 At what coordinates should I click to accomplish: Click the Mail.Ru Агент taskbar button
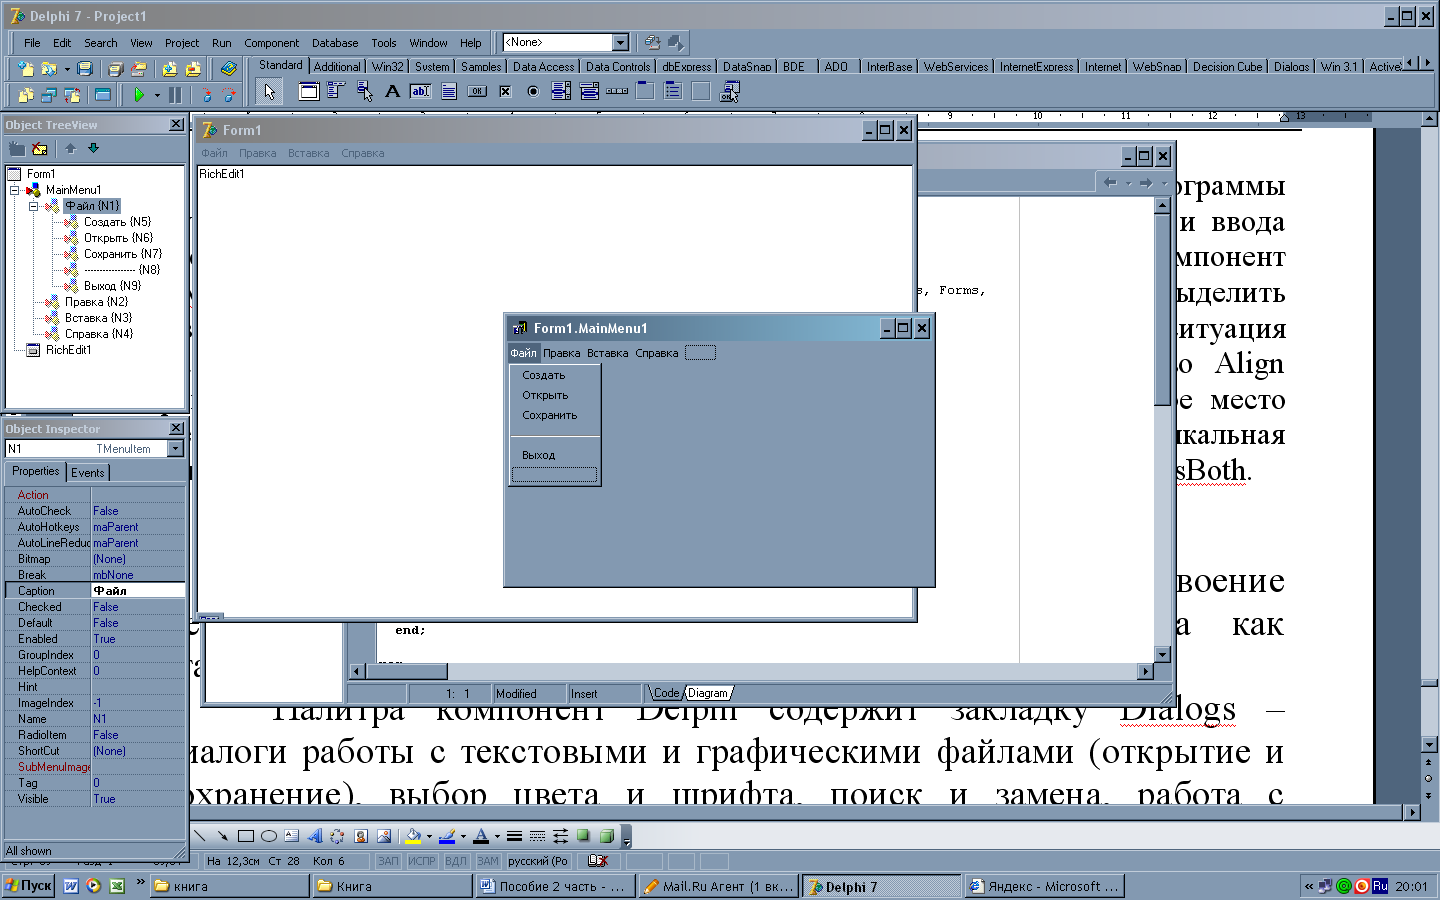tap(717, 886)
